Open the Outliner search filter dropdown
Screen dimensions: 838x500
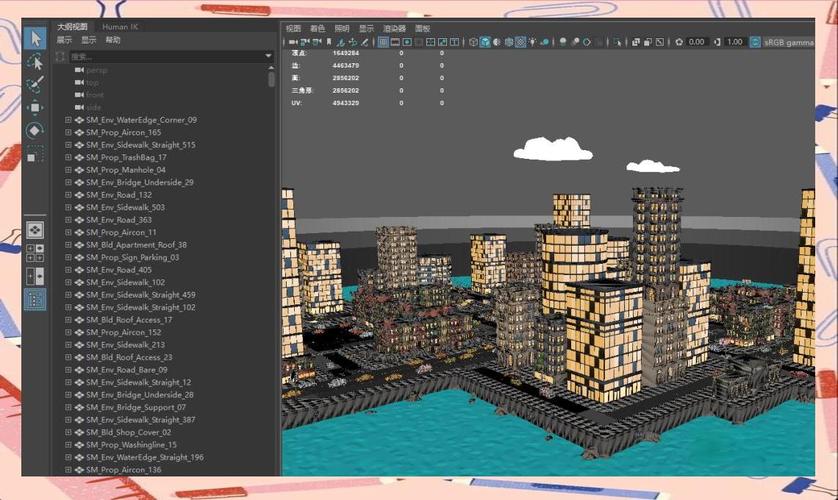pos(268,56)
